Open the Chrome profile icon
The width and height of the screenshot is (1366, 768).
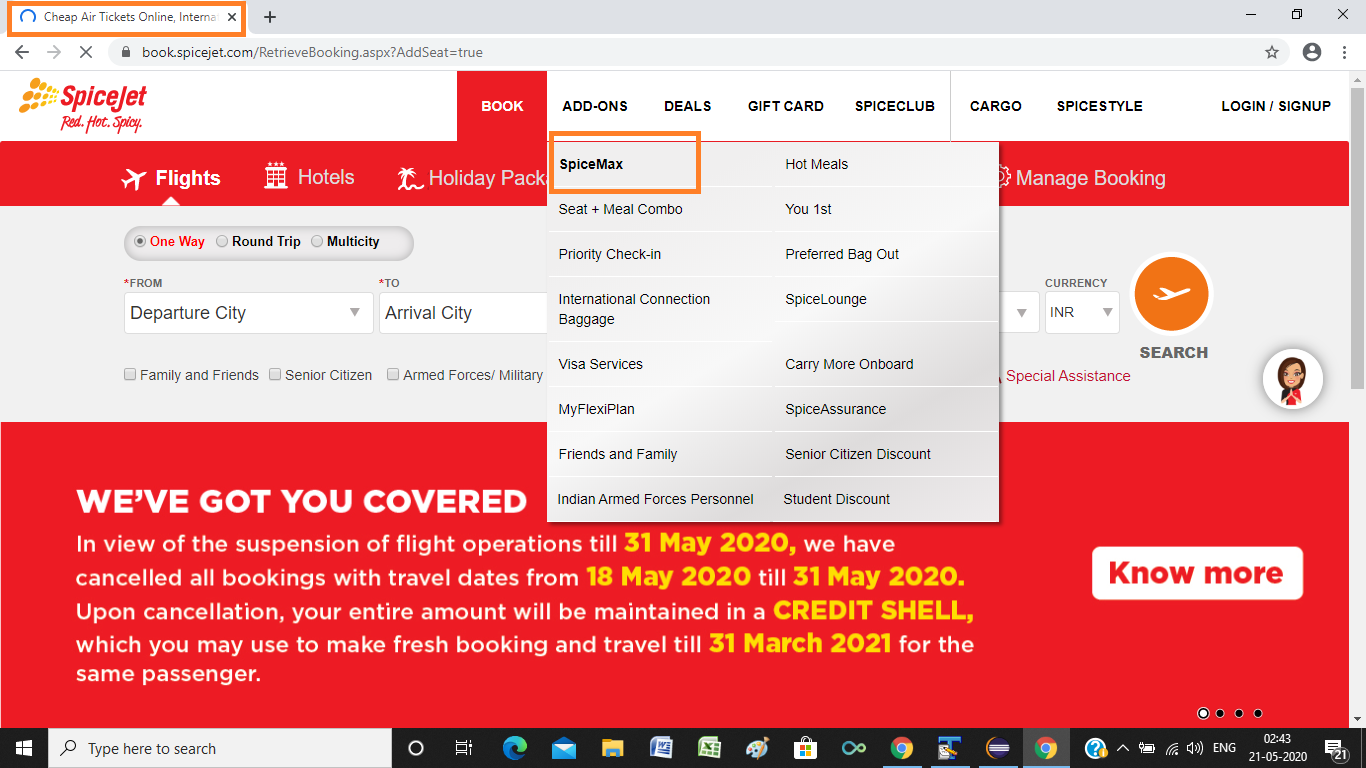[1312, 52]
